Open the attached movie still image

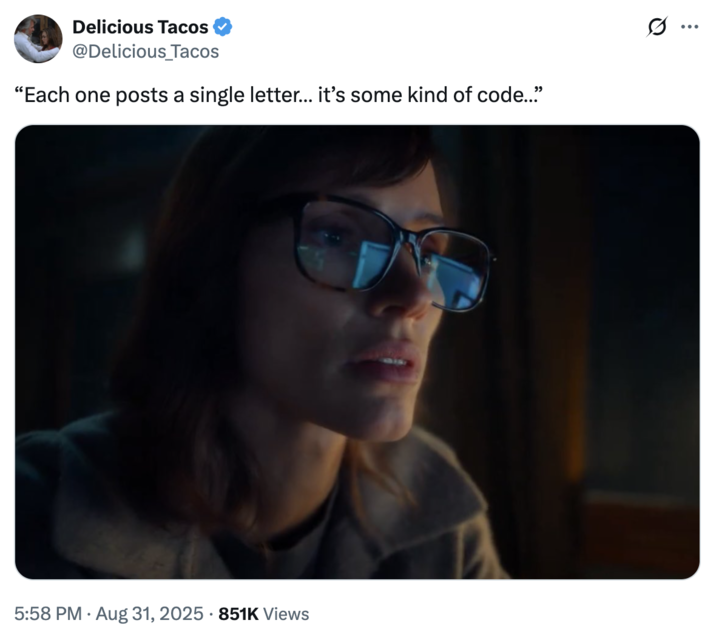[x=357, y=352]
